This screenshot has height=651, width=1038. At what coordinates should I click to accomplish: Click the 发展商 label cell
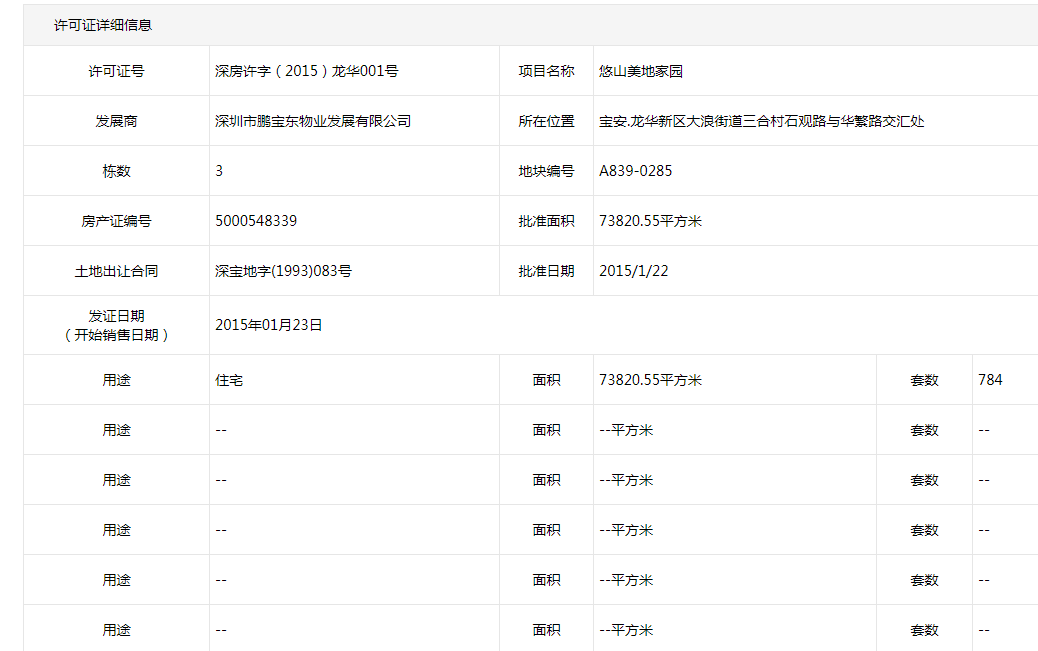pos(117,121)
